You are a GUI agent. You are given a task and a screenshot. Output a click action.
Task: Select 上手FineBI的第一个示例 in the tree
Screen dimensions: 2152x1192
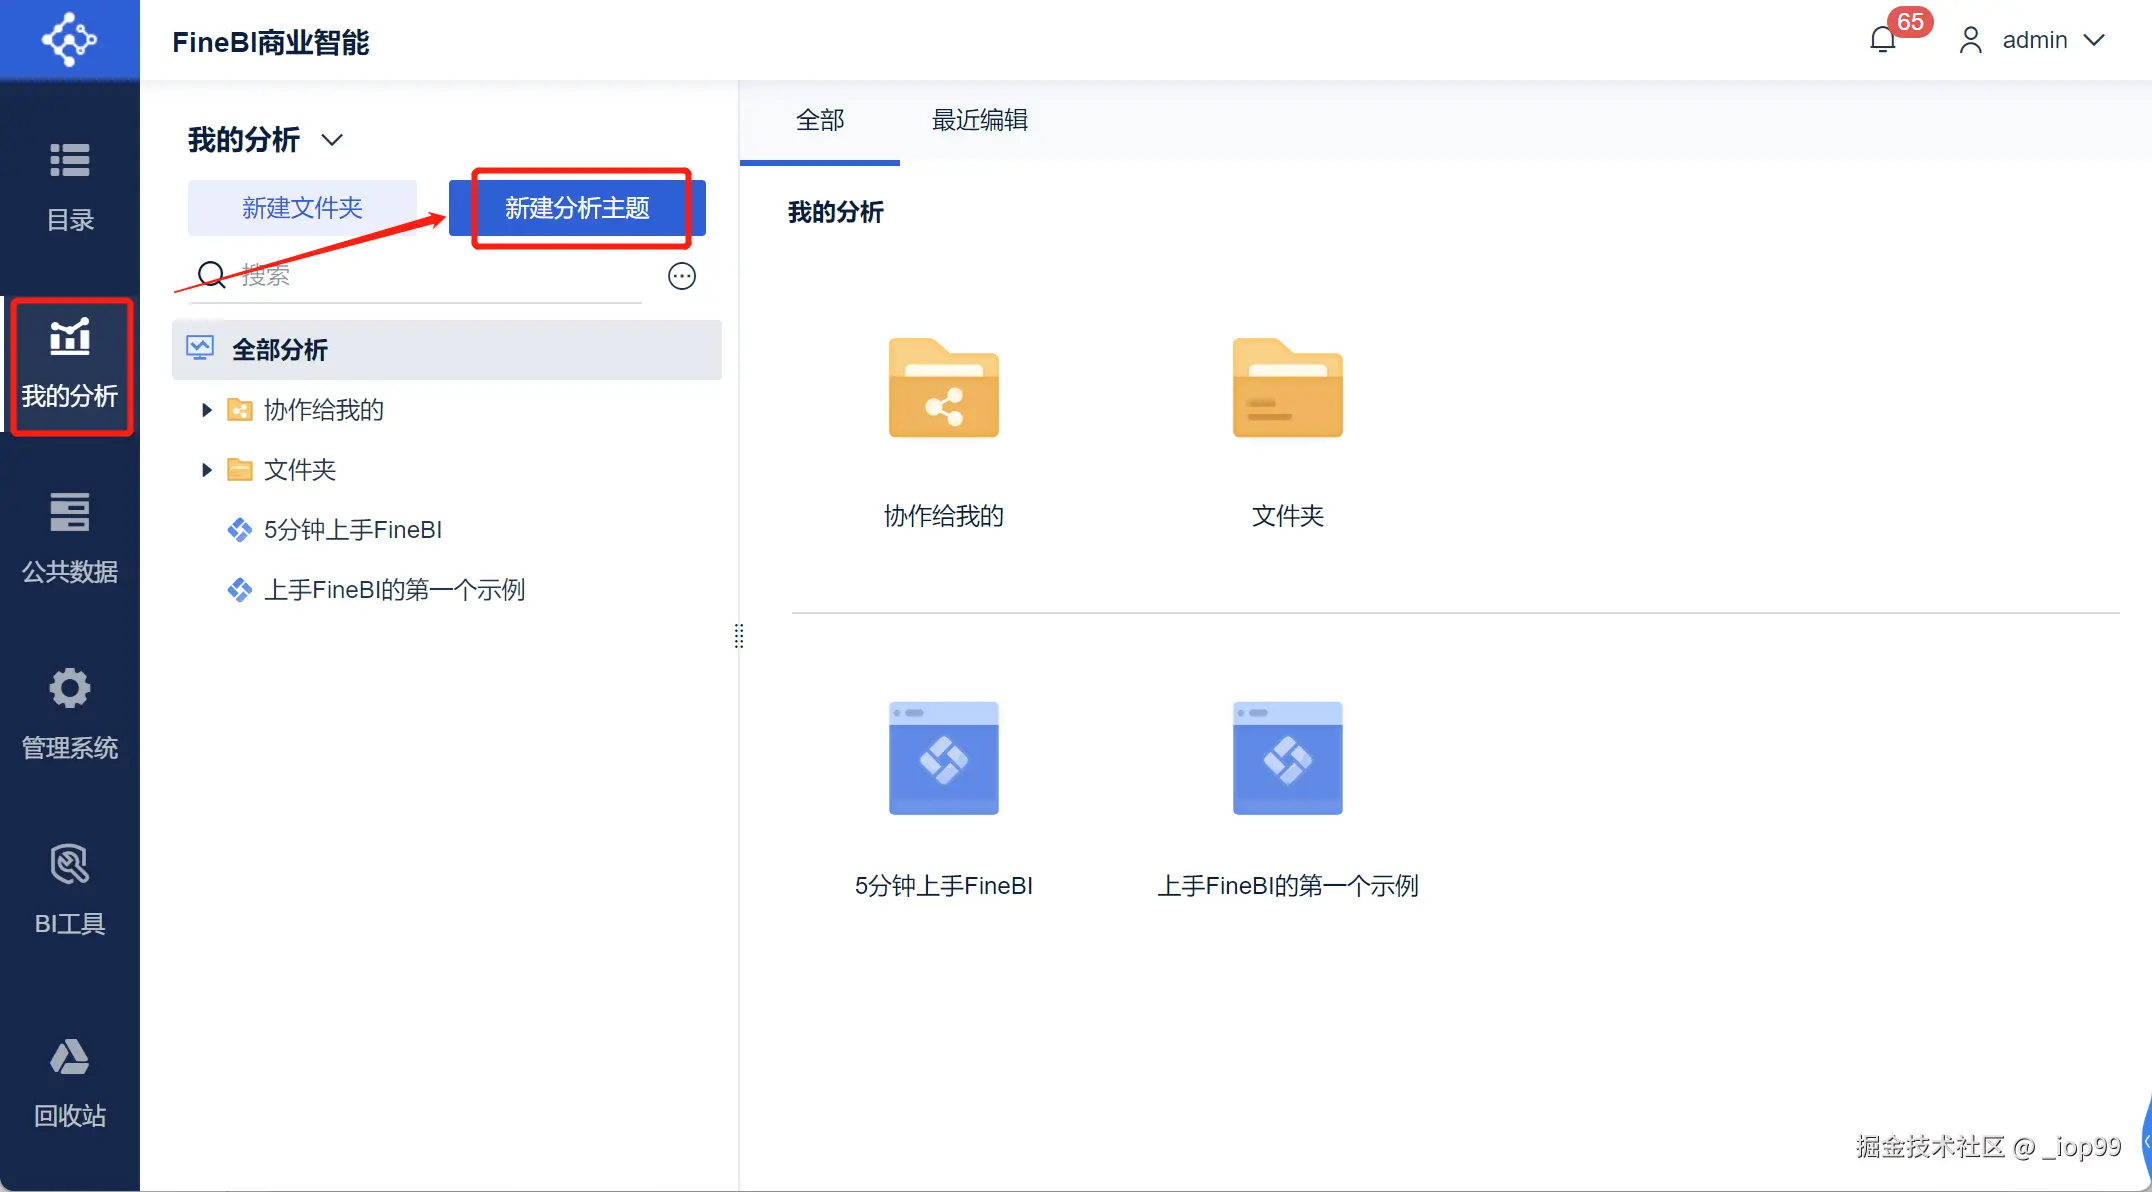point(393,590)
